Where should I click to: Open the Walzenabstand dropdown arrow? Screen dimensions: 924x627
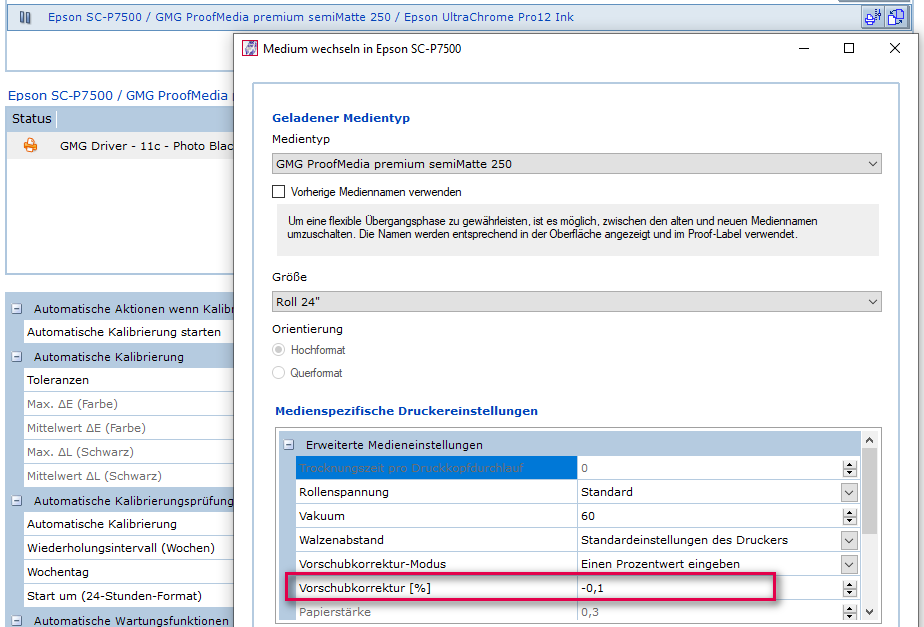click(849, 540)
